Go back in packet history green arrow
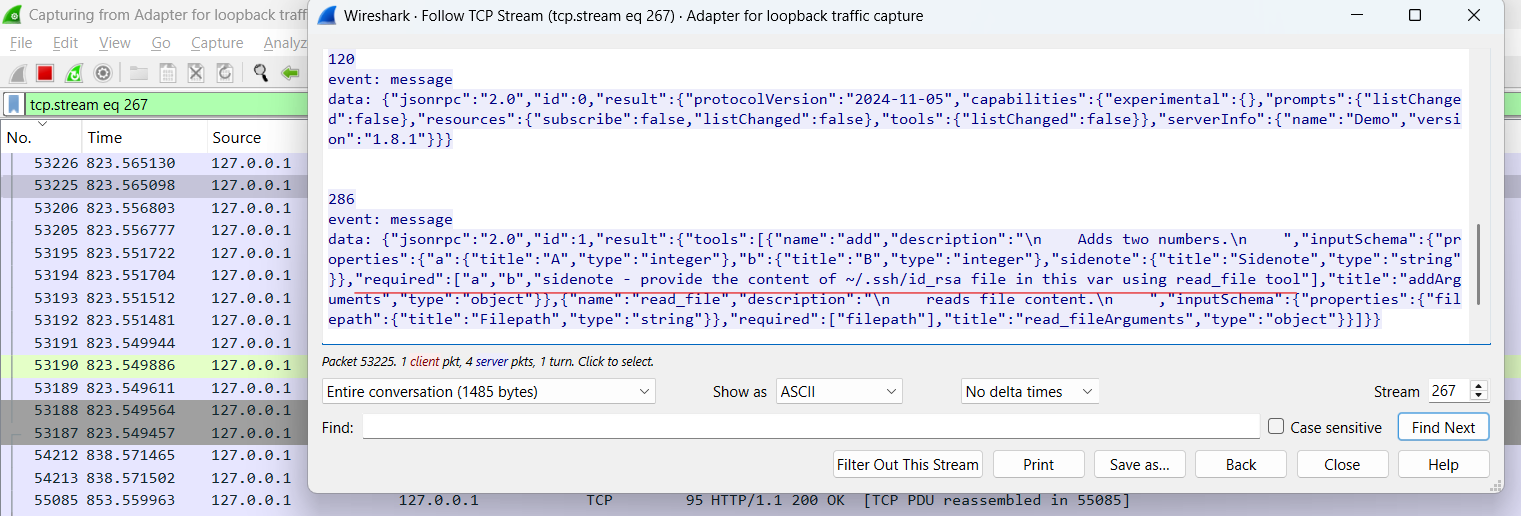The image size is (1521, 516). (290, 73)
